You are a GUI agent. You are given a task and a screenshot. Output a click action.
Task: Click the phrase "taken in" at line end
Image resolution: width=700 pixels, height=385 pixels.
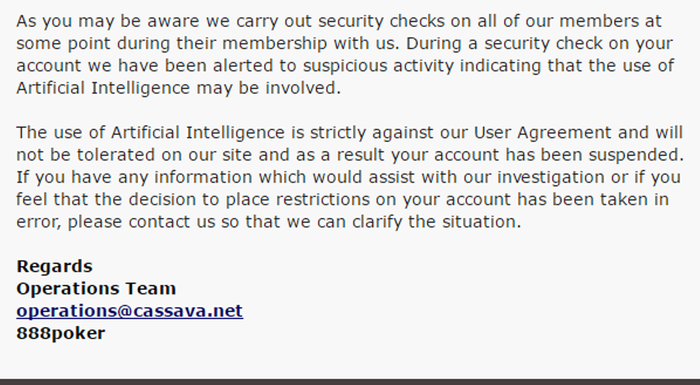(x=634, y=200)
